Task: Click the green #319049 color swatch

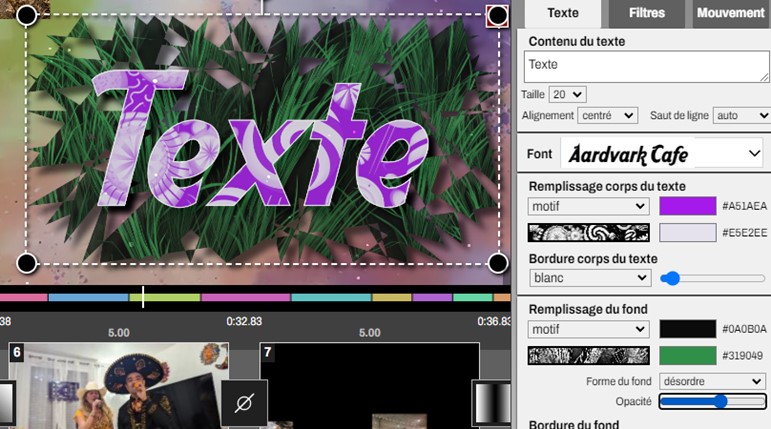Action: pyautogui.click(x=687, y=355)
